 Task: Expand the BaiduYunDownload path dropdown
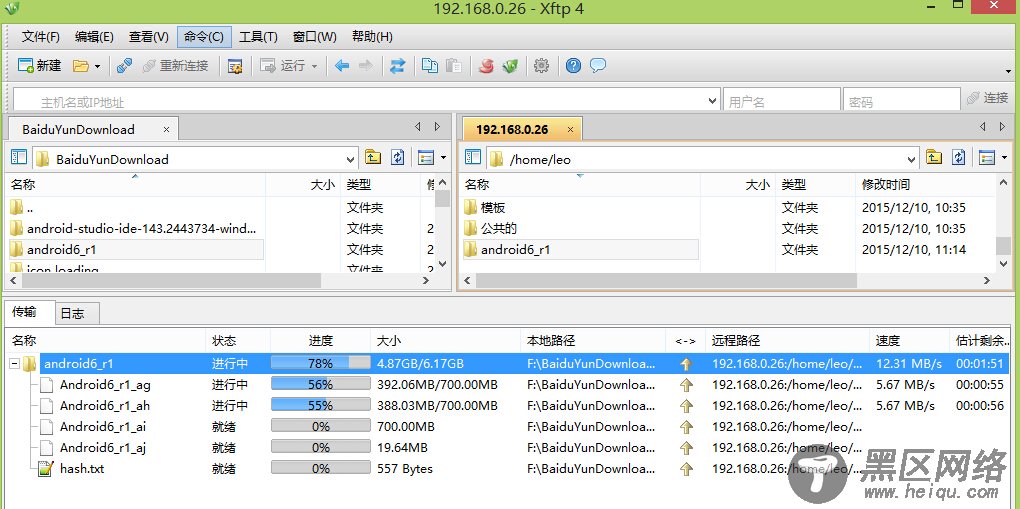coord(351,159)
